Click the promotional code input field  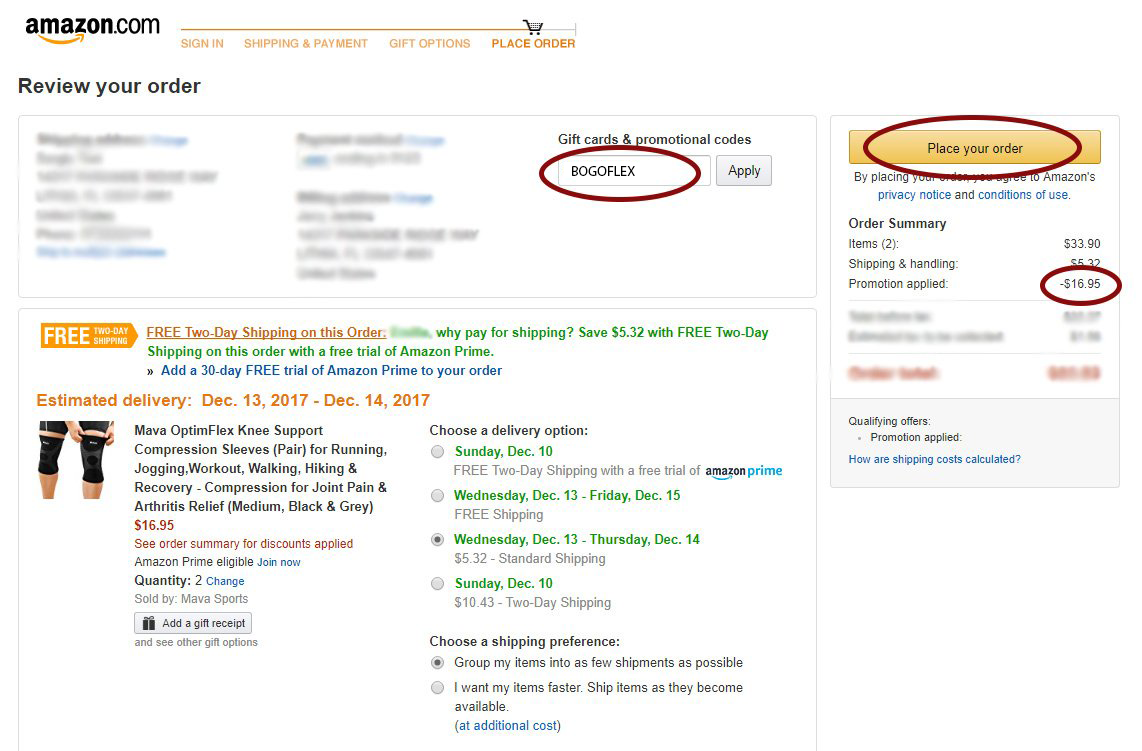click(x=634, y=171)
